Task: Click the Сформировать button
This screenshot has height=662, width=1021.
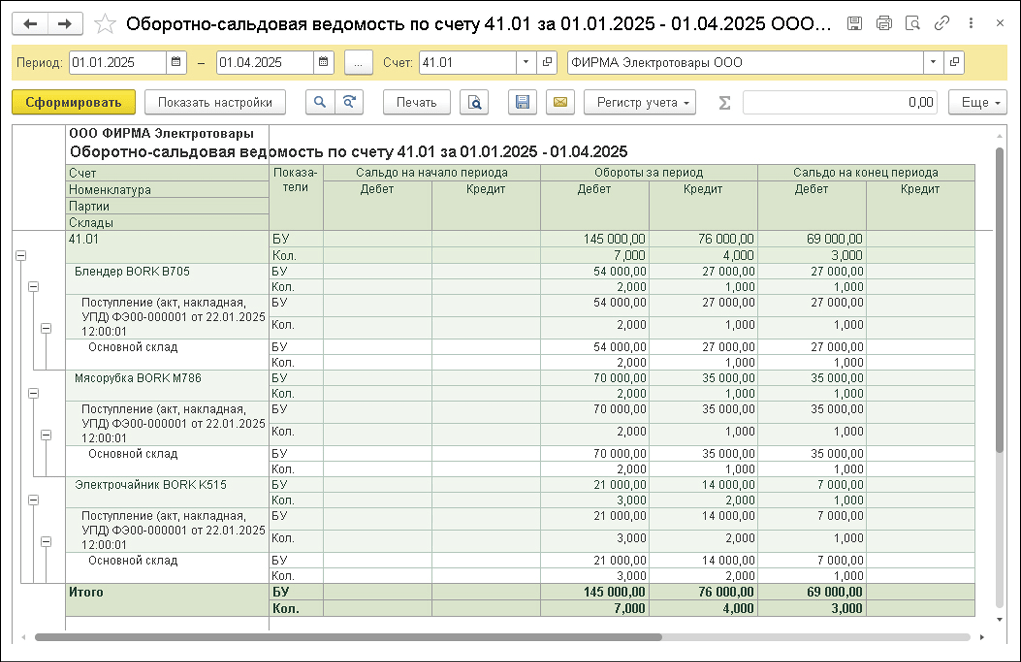Action: pos(72,102)
